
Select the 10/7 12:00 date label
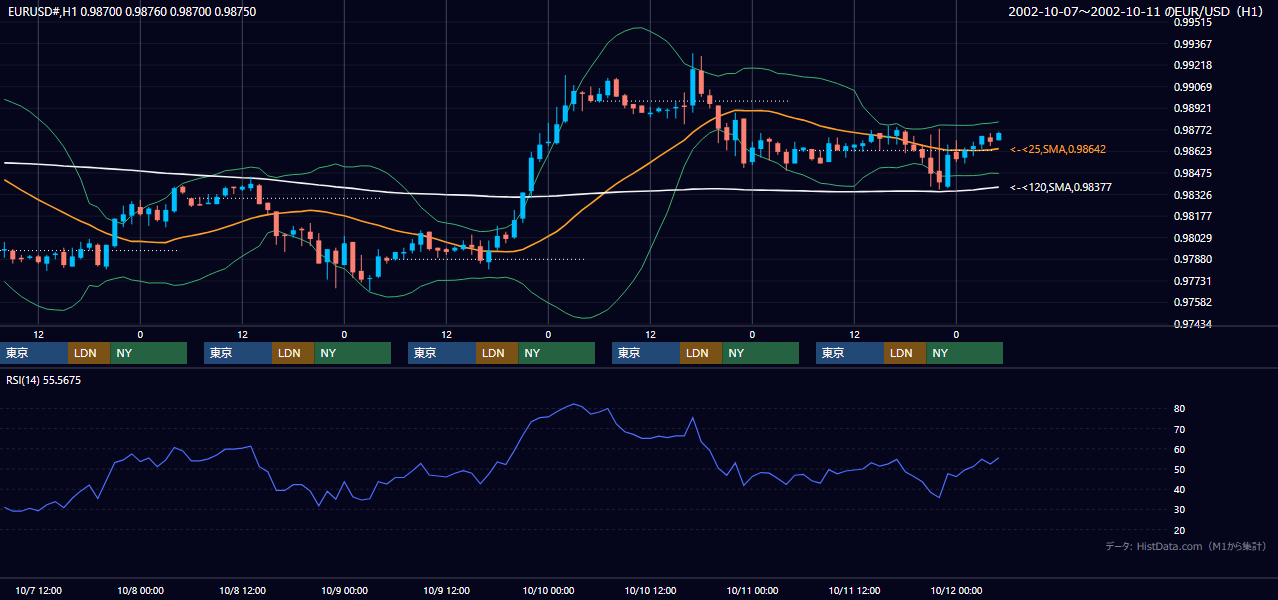click(39, 591)
